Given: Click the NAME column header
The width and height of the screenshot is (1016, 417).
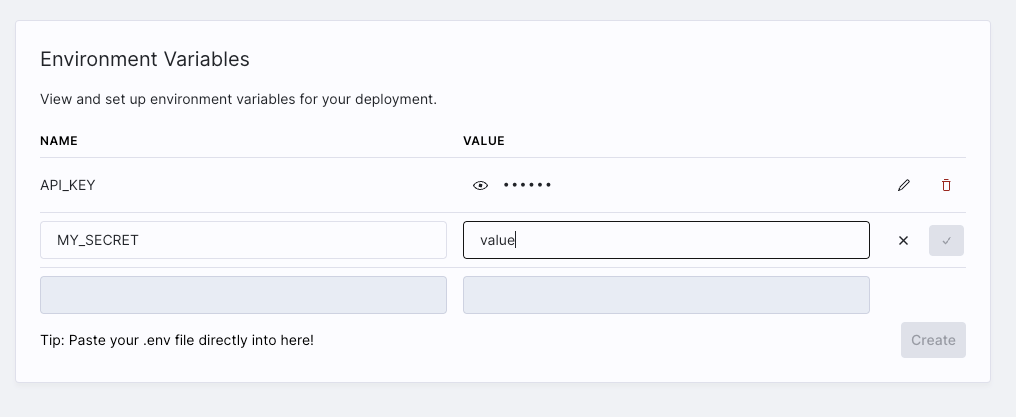Looking at the screenshot, I should tap(59, 141).
